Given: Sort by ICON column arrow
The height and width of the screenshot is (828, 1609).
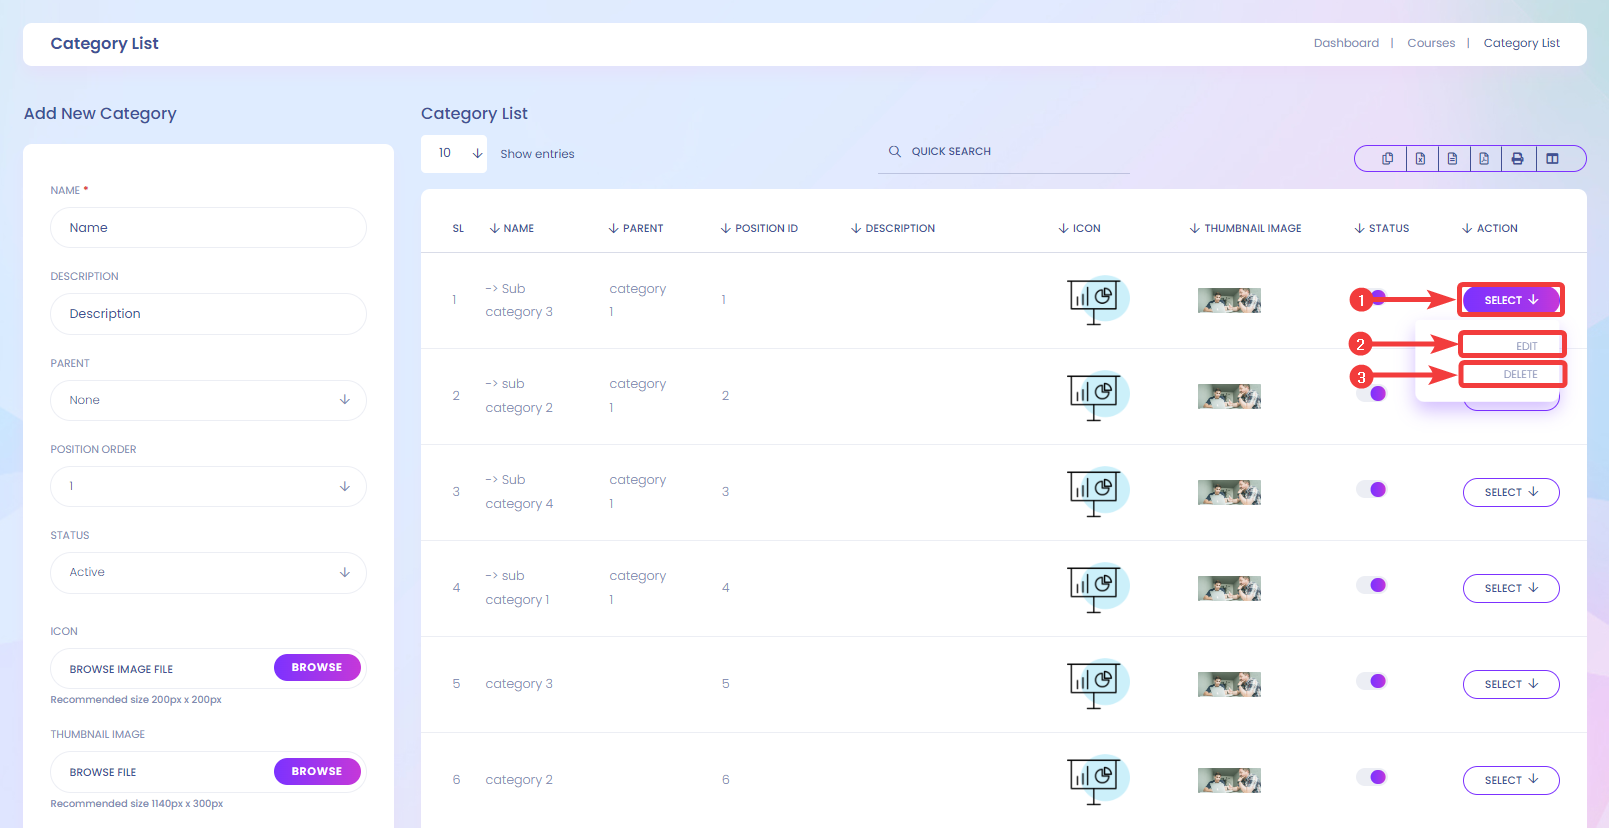Looking at the screenshot, I should tap(1064, 228).
